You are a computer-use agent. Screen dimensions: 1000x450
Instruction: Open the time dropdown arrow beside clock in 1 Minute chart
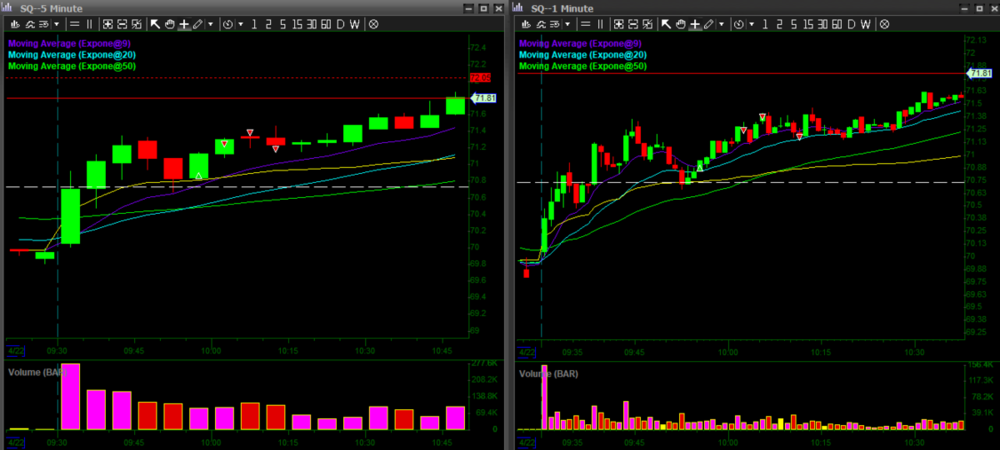(x=752, y=23)
